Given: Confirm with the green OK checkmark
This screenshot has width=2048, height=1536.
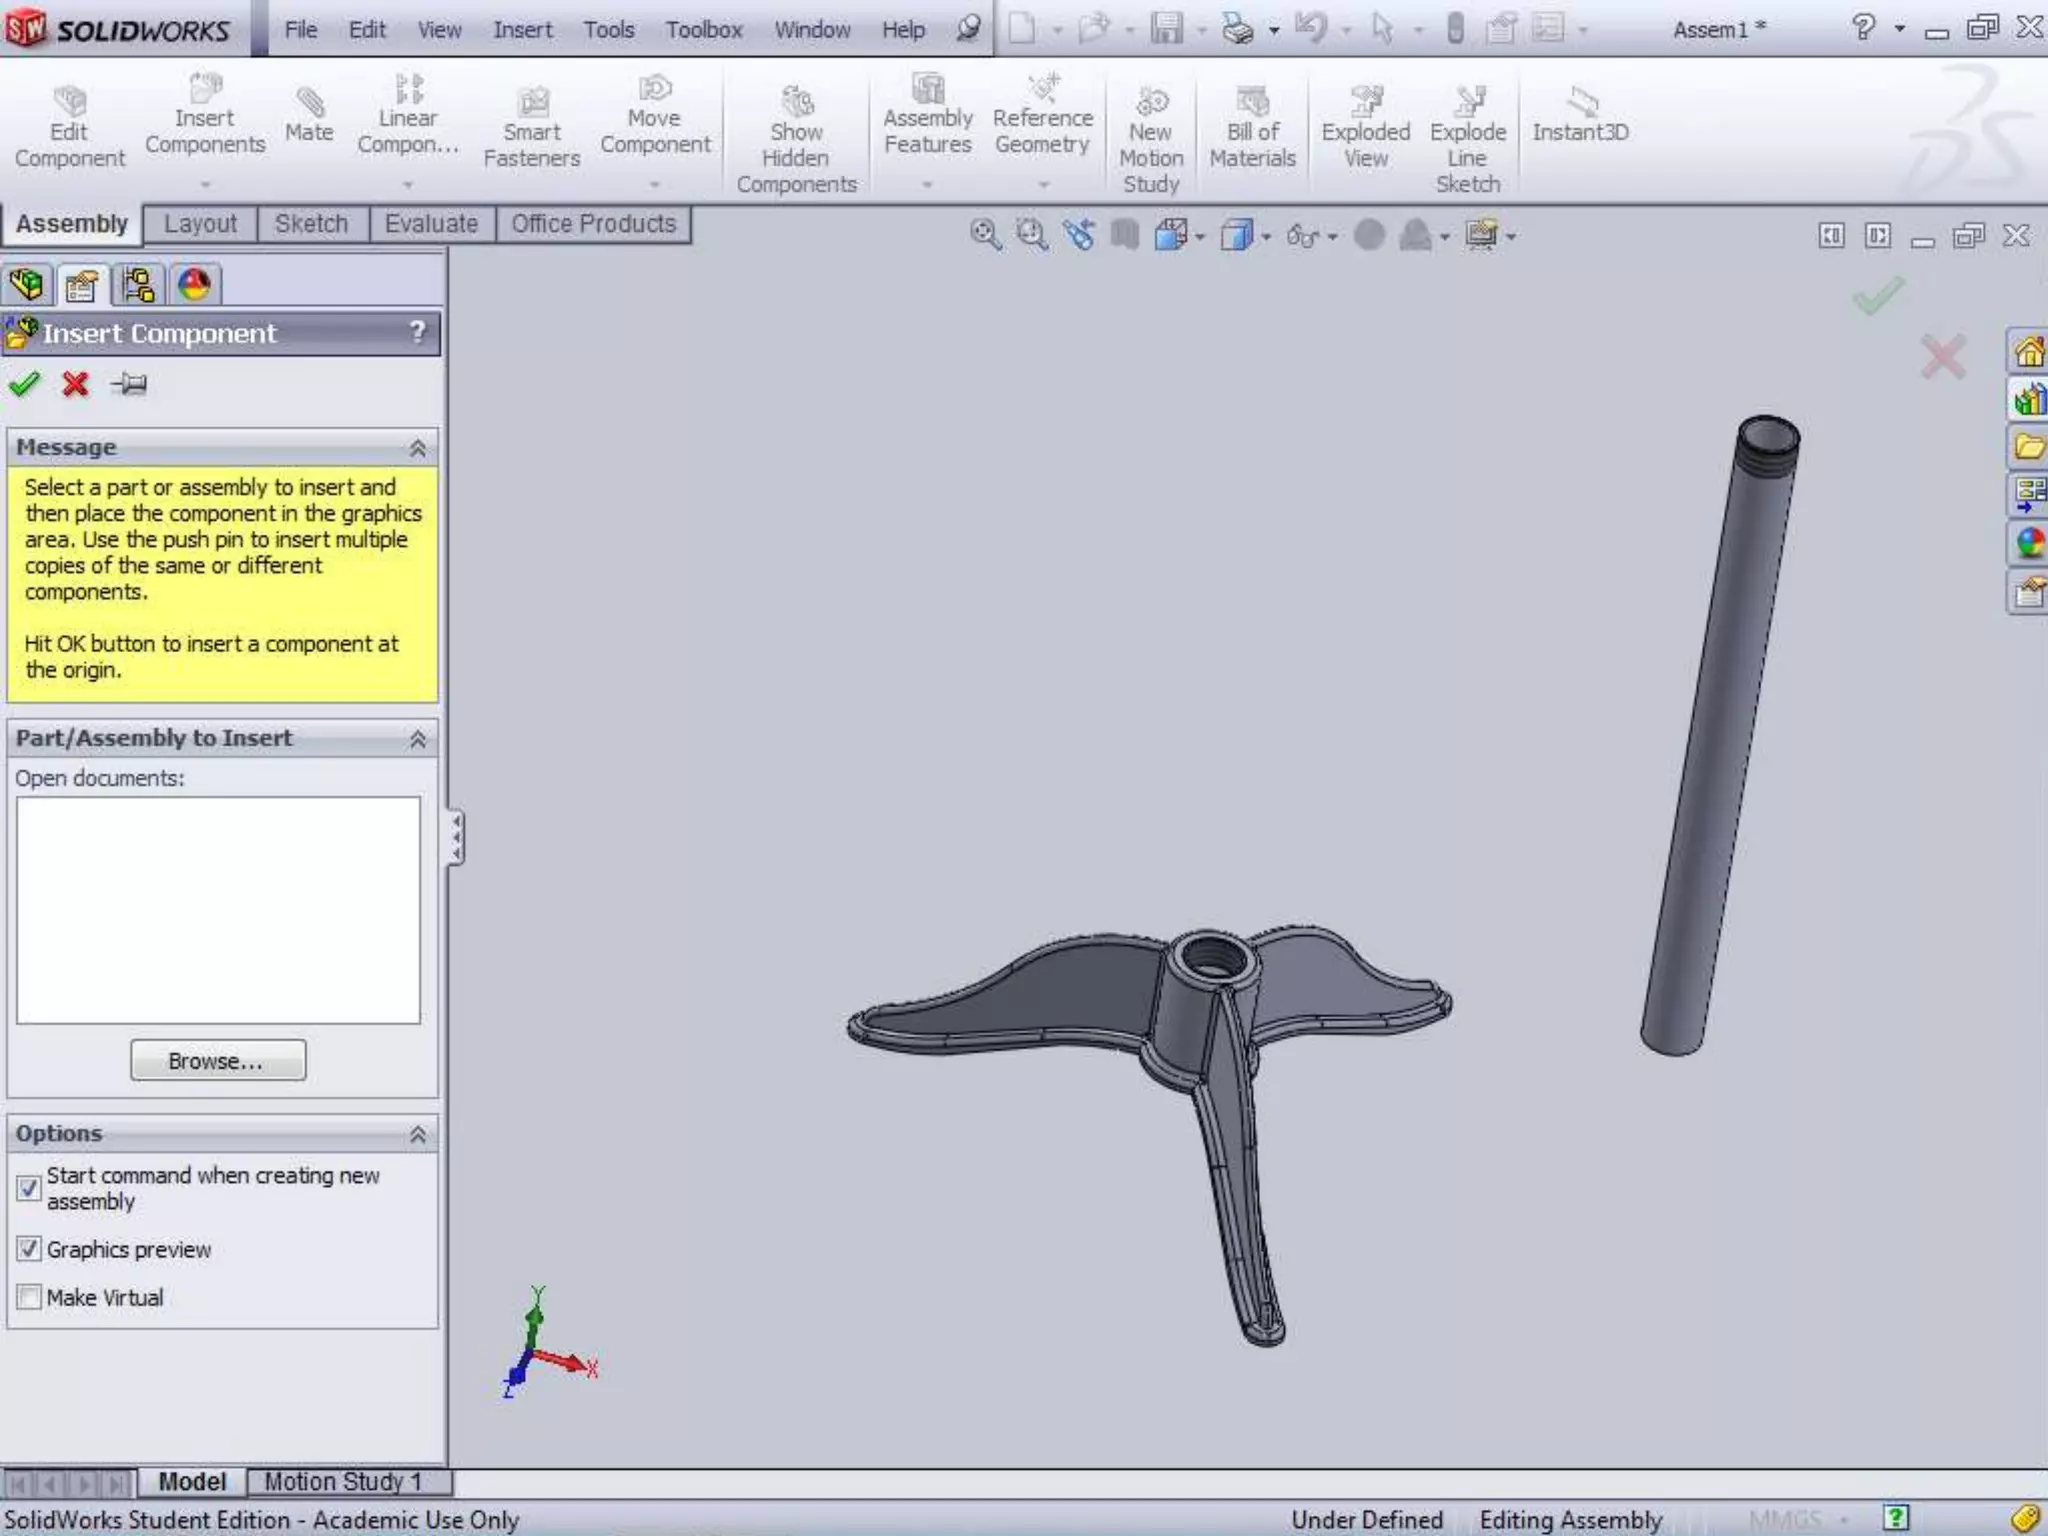Looking at the screenshot, I should click(25, 384).
